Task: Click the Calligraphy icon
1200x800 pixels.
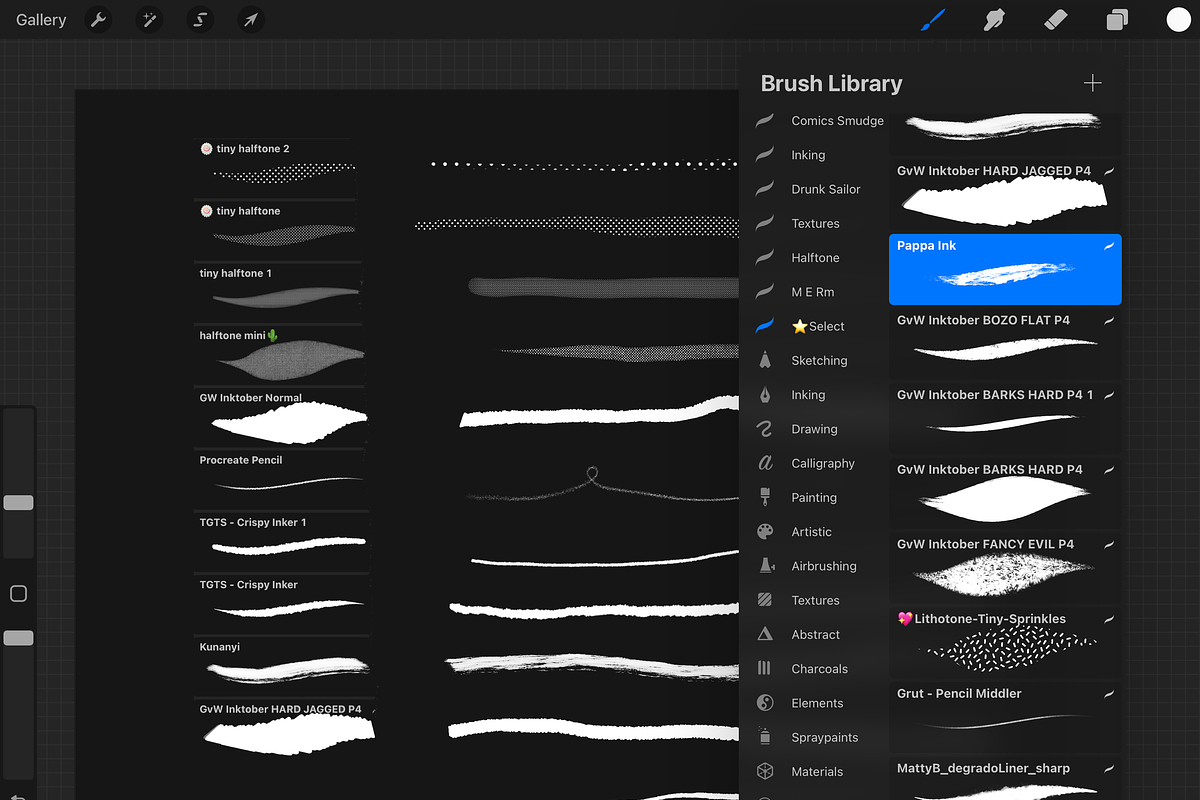Action: coord(765,463)
